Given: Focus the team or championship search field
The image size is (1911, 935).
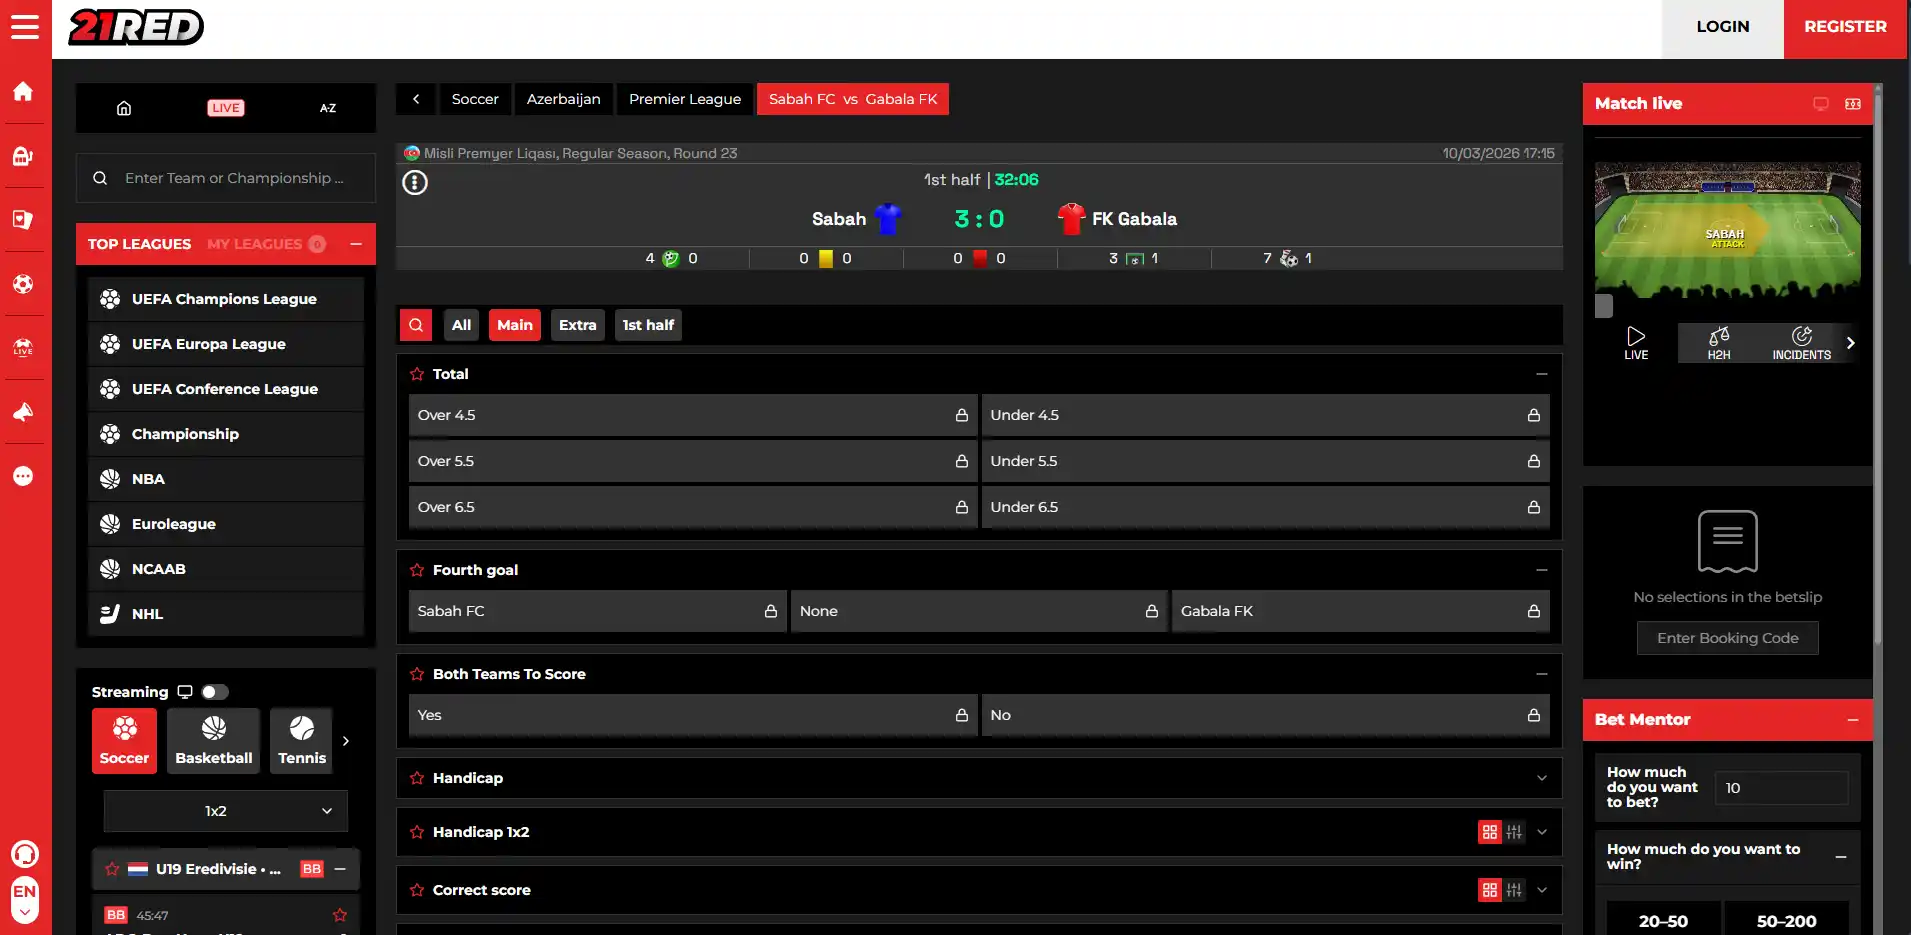Looking at the screenshot, I should (226, 178).
